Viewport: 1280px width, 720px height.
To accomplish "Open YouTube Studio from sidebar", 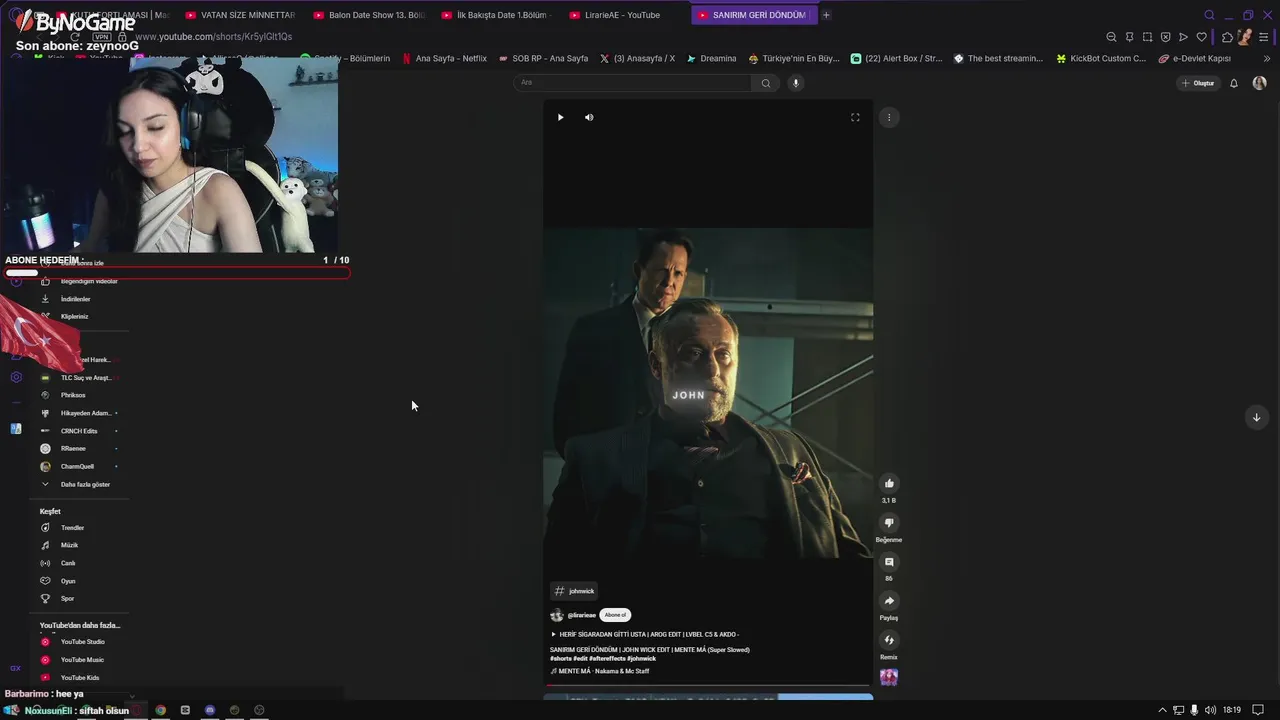I will click(73, 642).
